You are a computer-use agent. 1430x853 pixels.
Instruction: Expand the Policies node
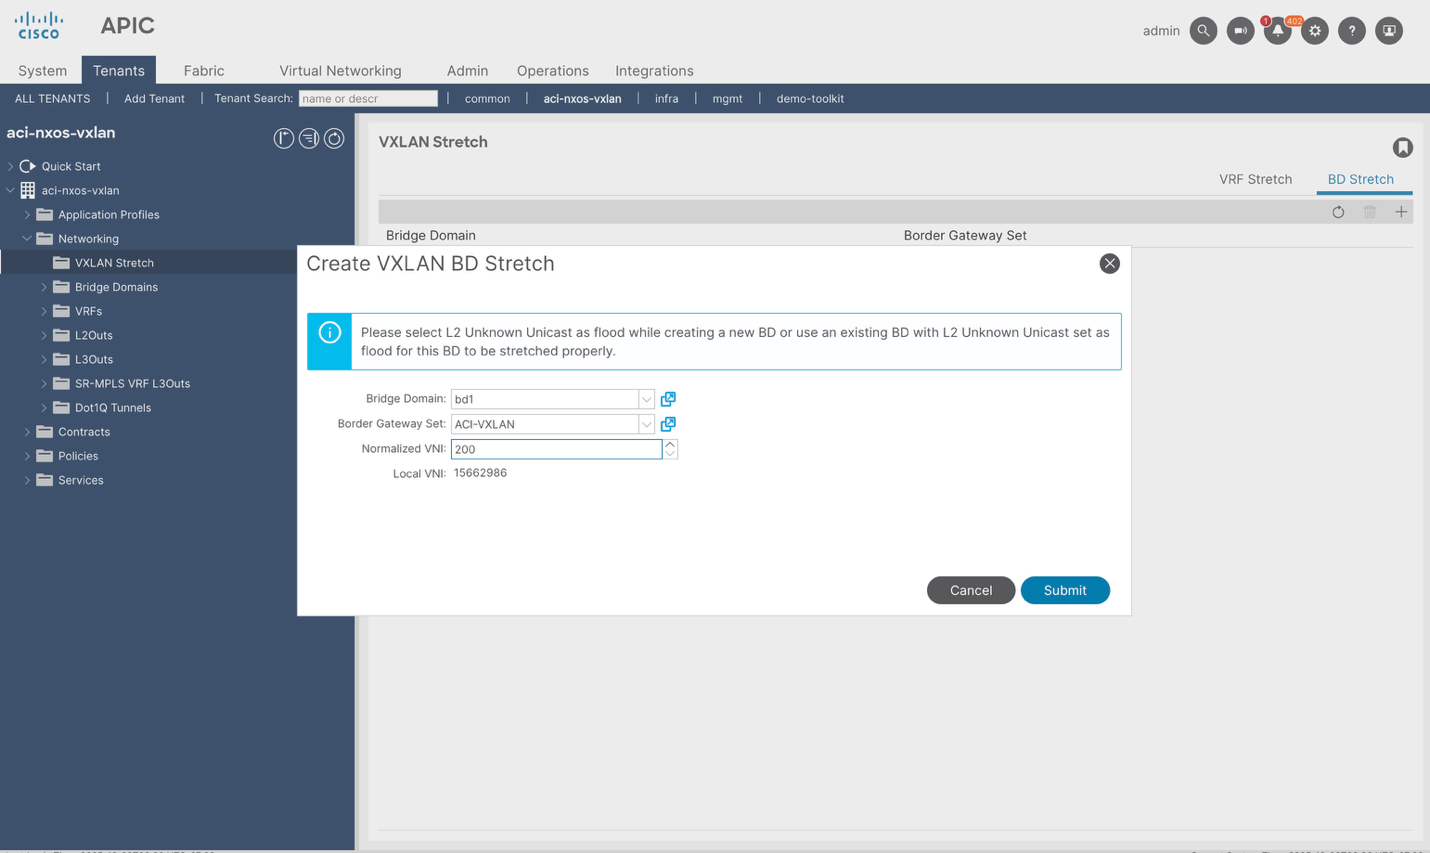pyautogui.click(x=27, y=456)
